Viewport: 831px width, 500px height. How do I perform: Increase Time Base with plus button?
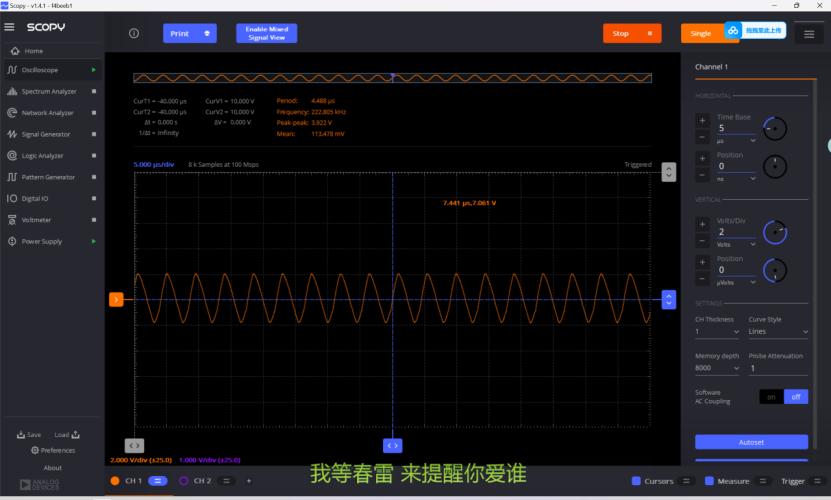point(702,120)
